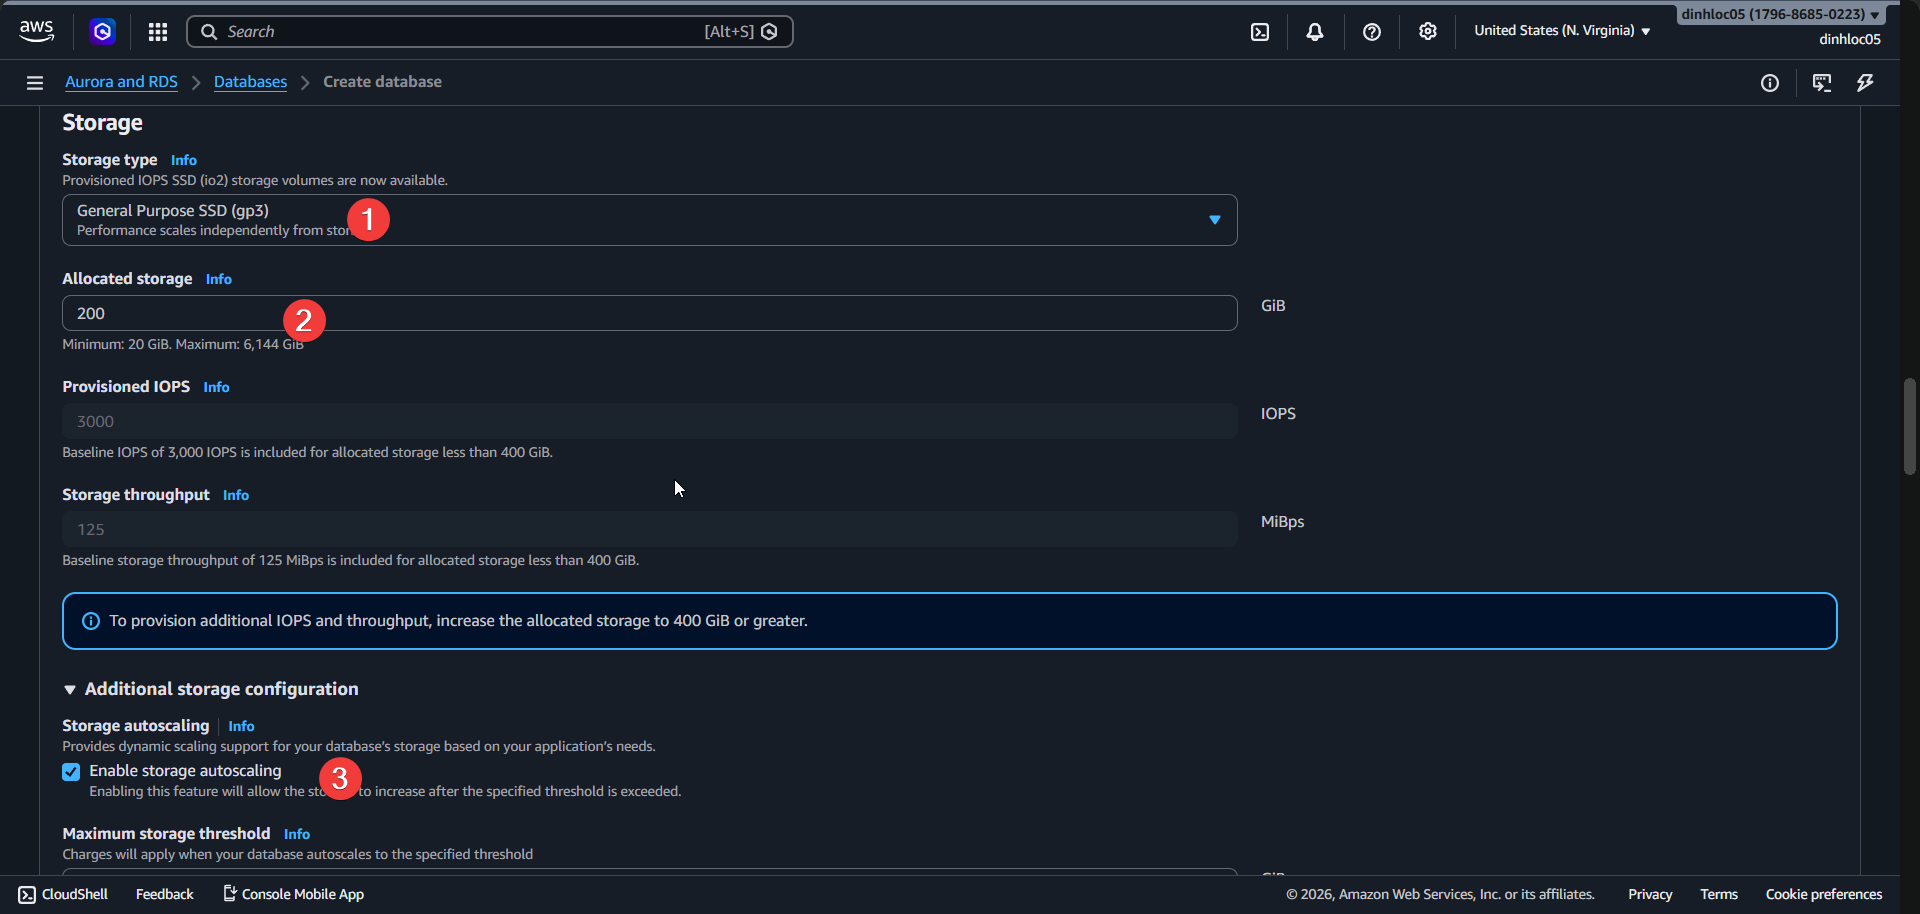Open CloudShell from the top bar icon
Image resolution: width=1920 pixels, height=914 pixels.
click(x=1260, y=32)
